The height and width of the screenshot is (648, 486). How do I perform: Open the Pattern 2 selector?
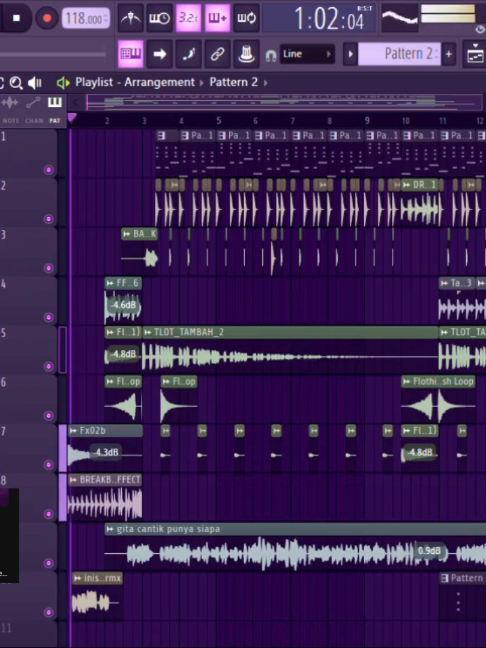point(399,54)
